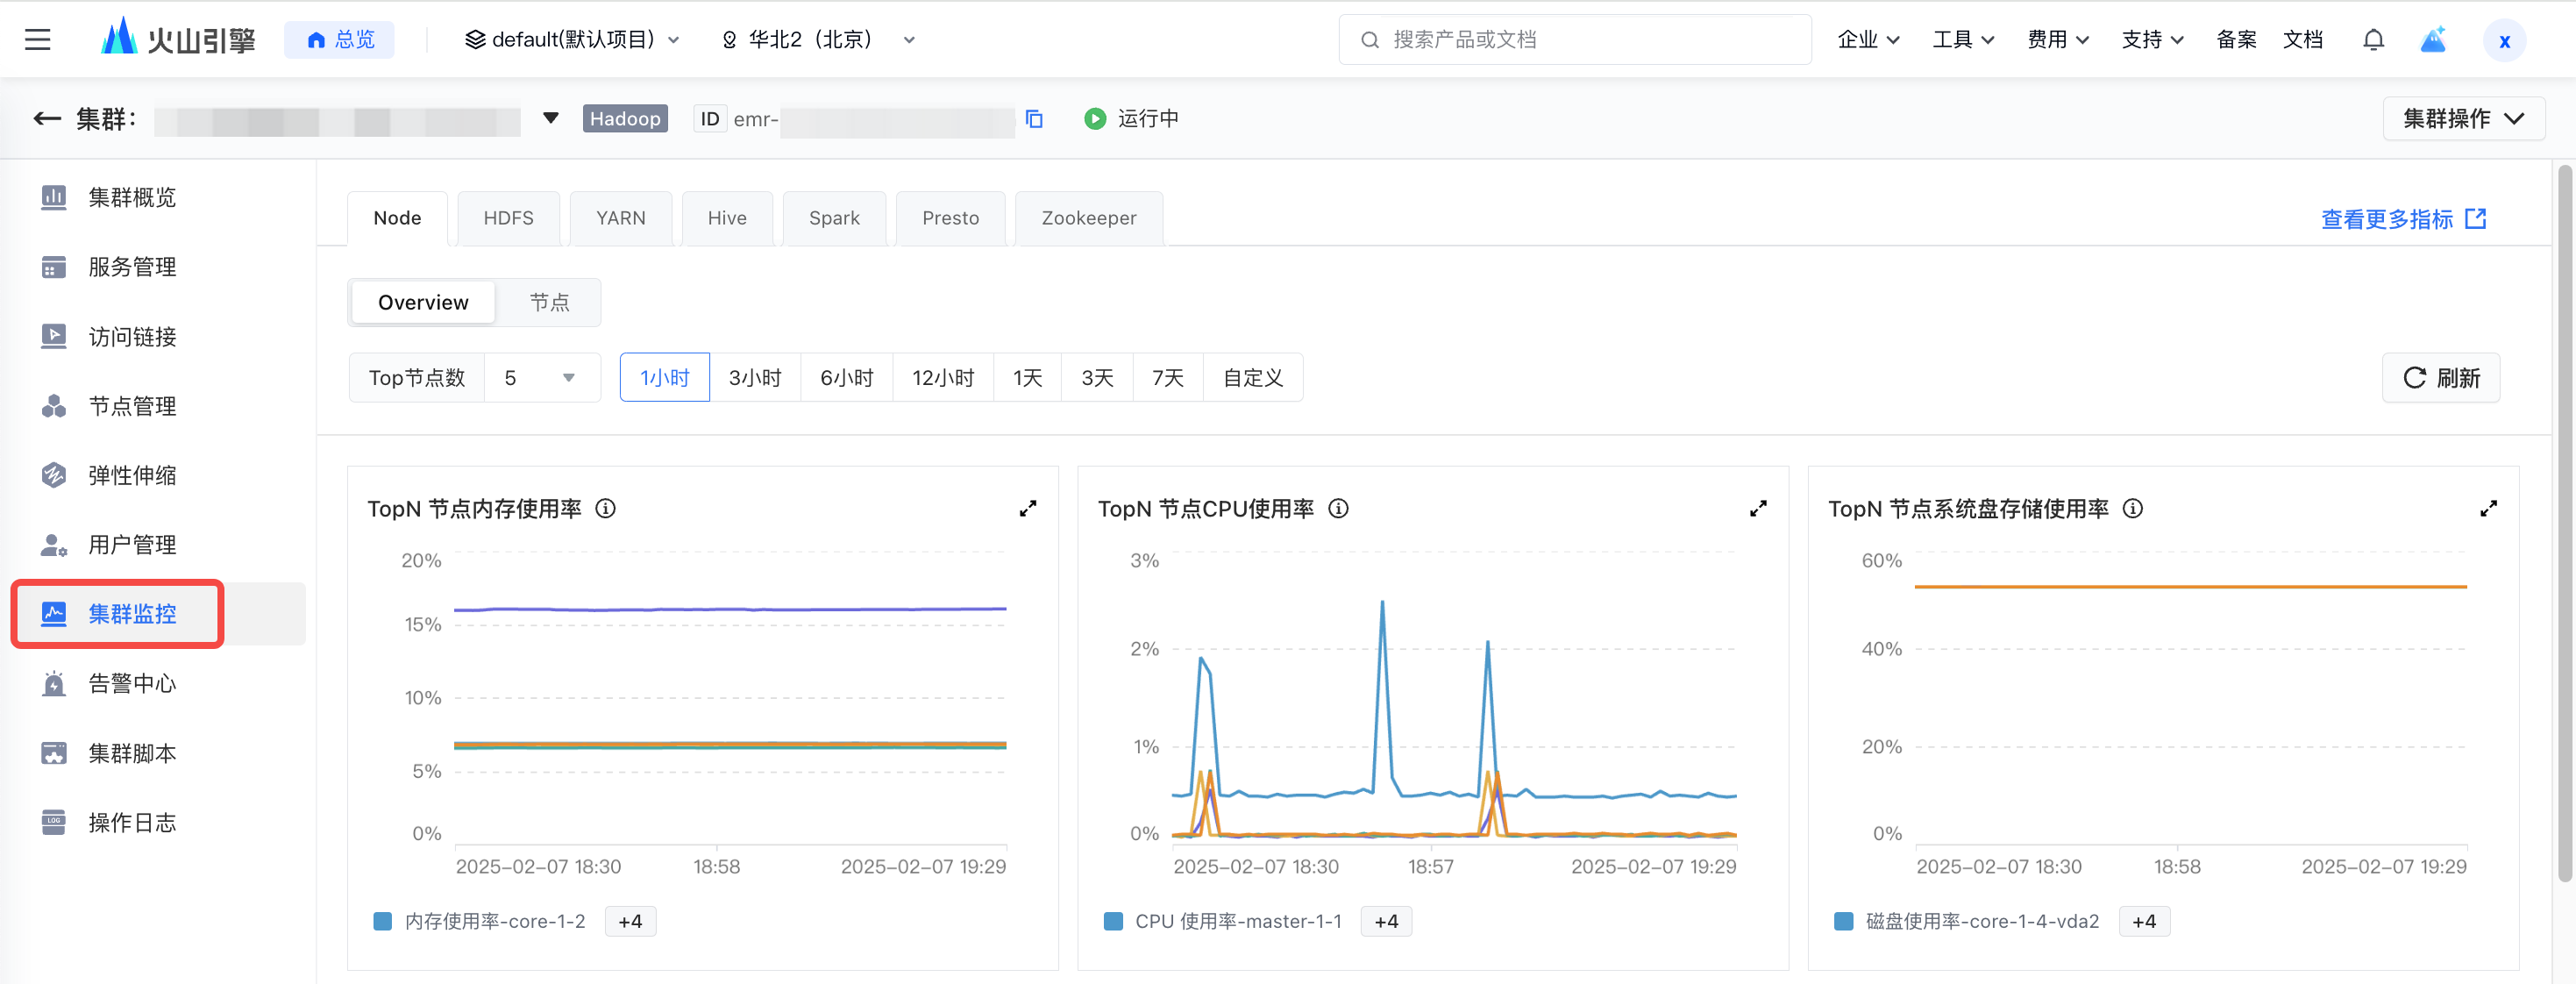Image resolution: width=2576 pixels, height=984 pixels.
Task: Open 用户管理 in sidebar
Action: click(132, 545)
